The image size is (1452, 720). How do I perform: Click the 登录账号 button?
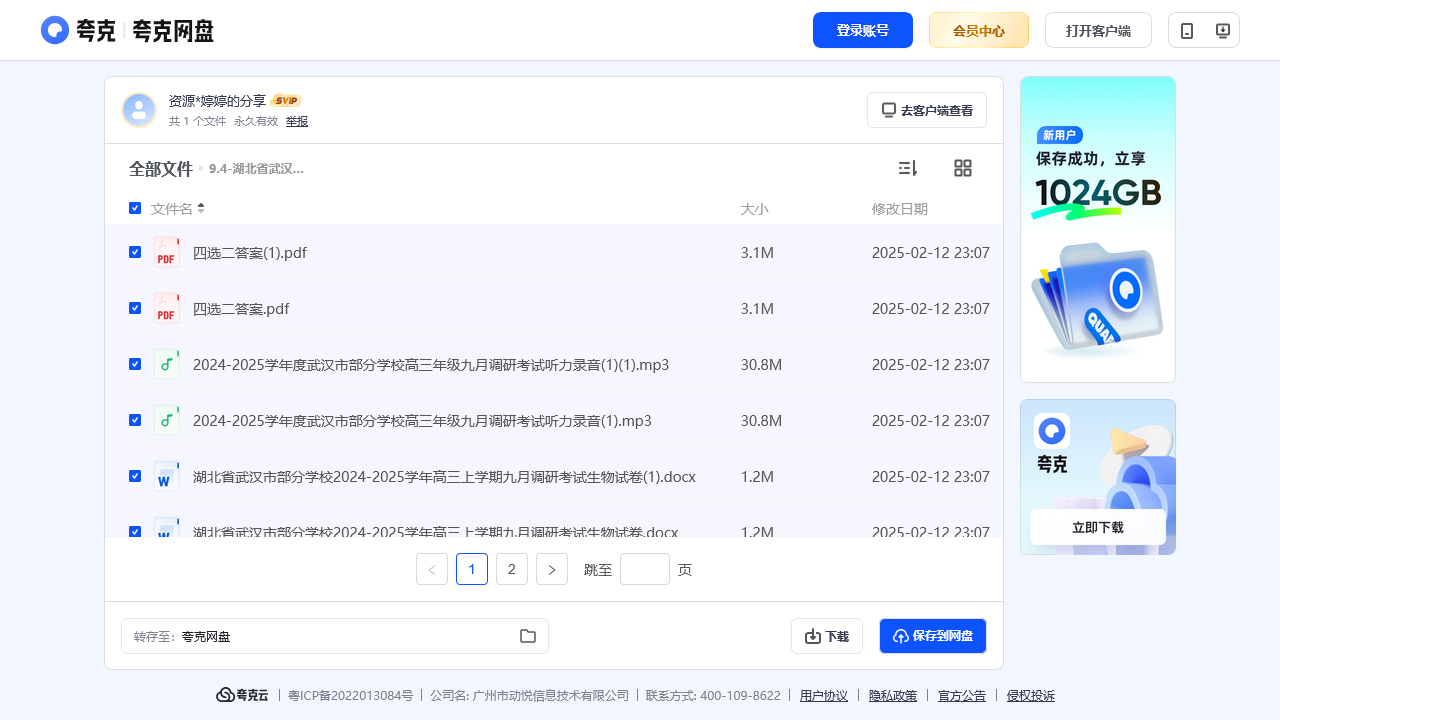pyautogui.click(x=863, y=30)
